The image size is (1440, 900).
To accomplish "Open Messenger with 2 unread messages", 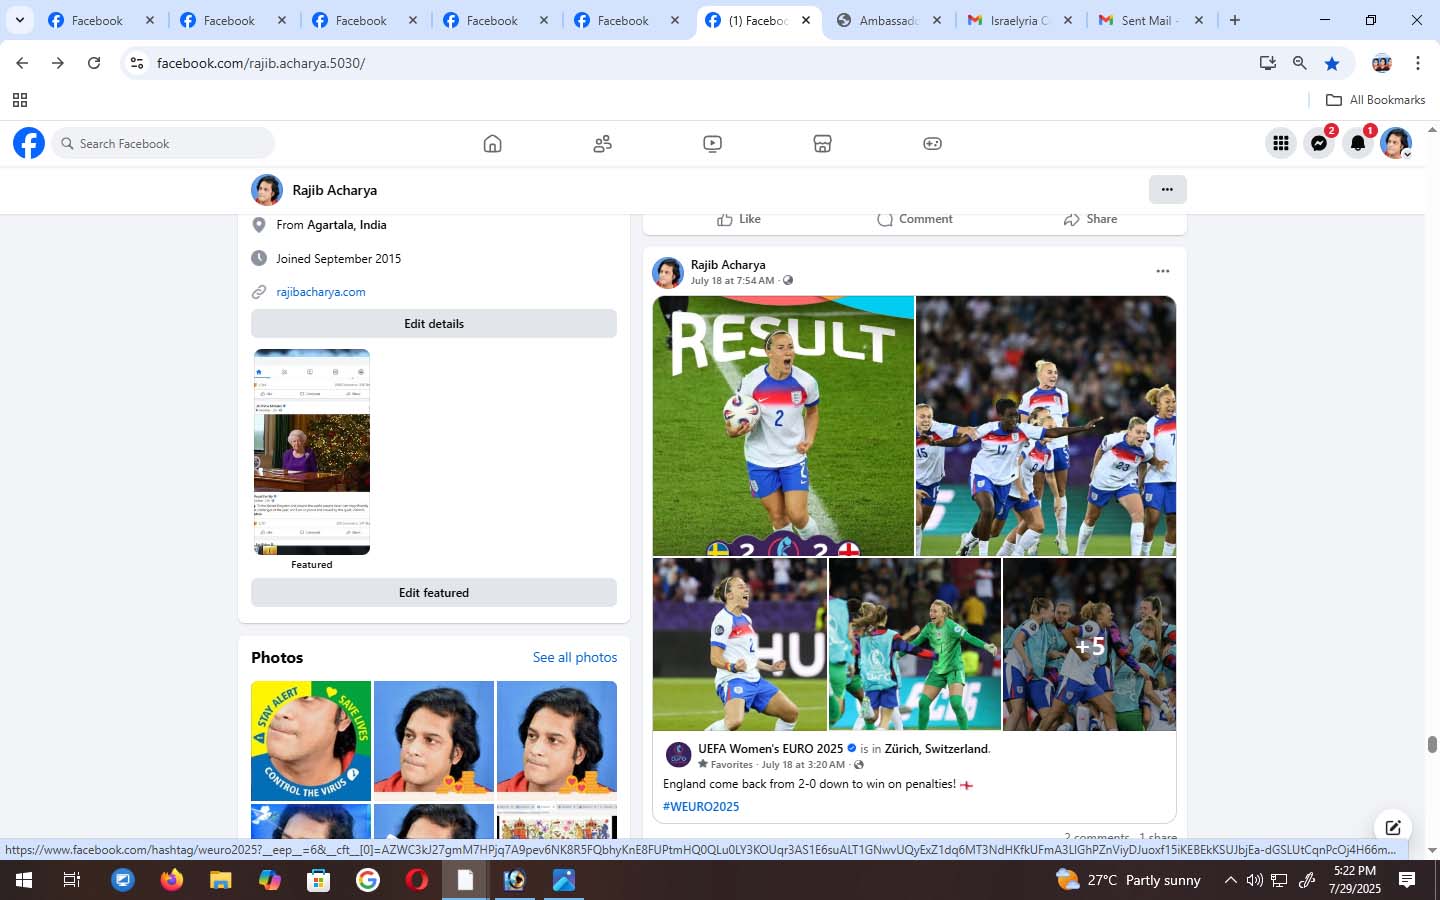I will (1319, 143).
